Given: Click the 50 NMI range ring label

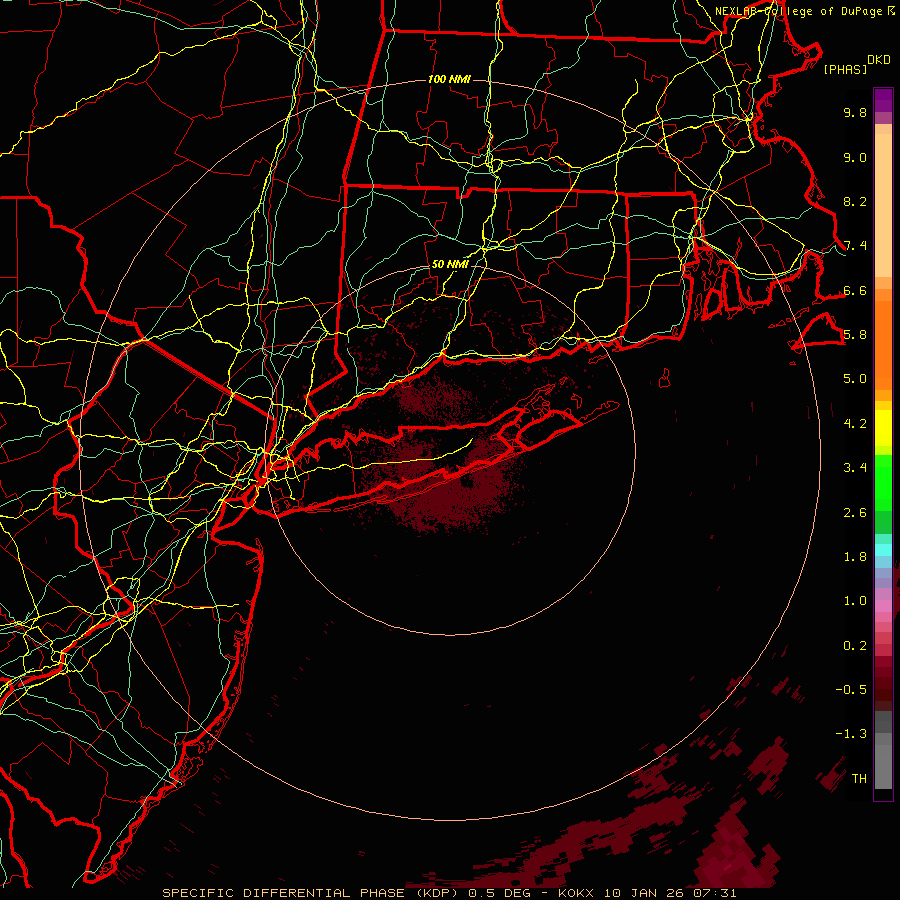Looking at the screenshot, I should point(450,264).
